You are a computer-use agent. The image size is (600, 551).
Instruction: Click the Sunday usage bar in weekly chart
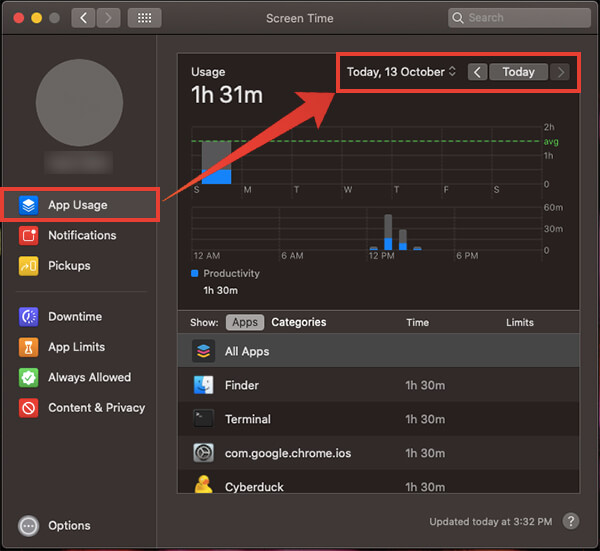216,163
